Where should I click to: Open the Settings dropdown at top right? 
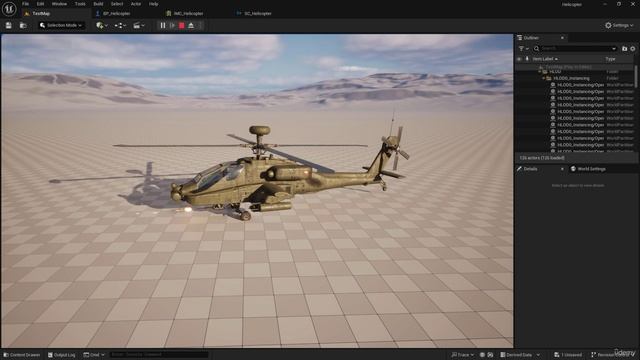[x=619, y=25]
